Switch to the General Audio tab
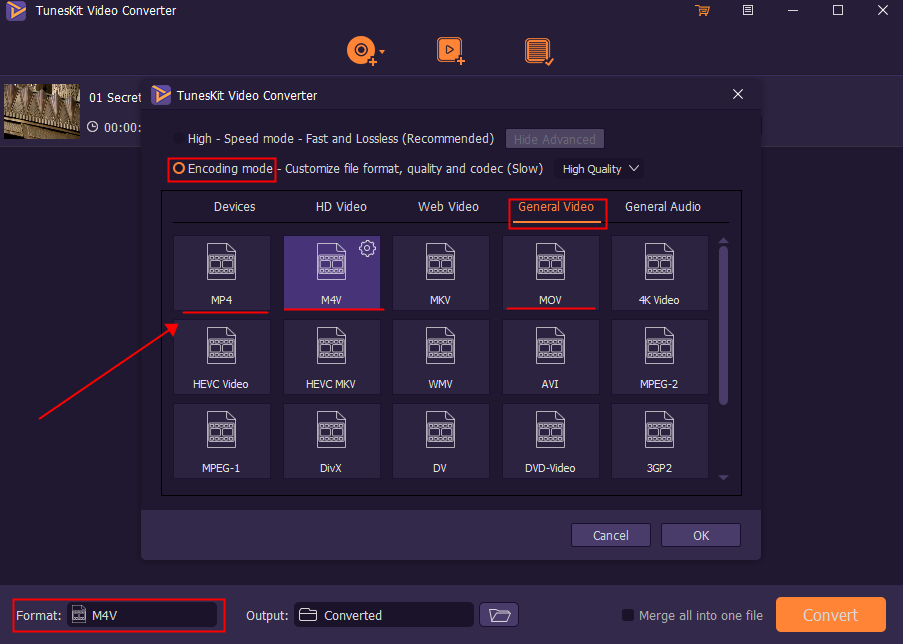The height and width of the screenshot is (644, 903). pos(663,207)
